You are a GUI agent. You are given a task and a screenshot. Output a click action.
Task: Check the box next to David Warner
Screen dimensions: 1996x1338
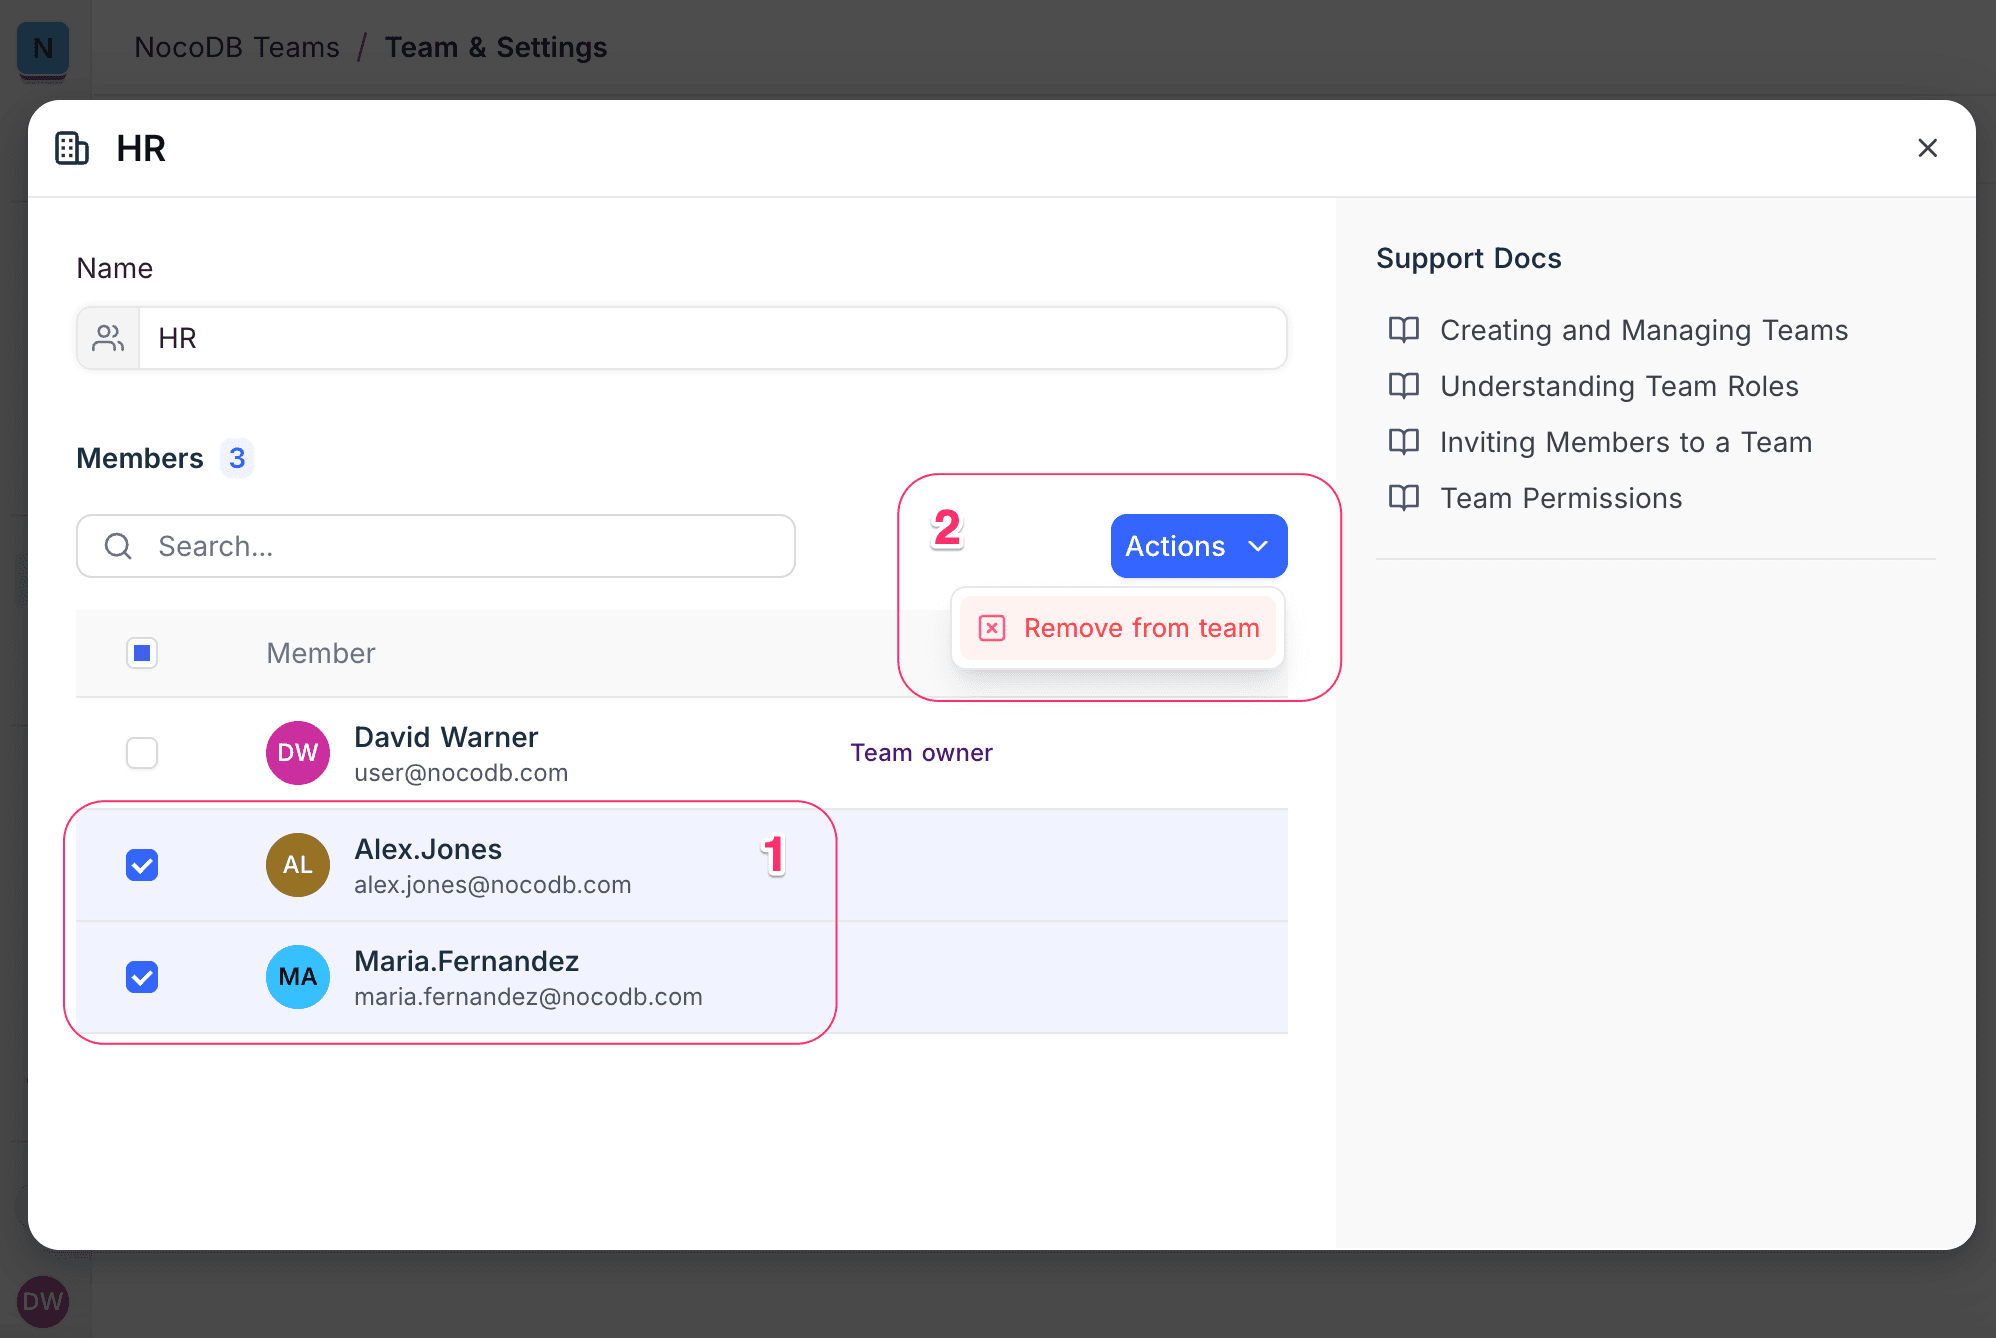click(x=142, y=753)
